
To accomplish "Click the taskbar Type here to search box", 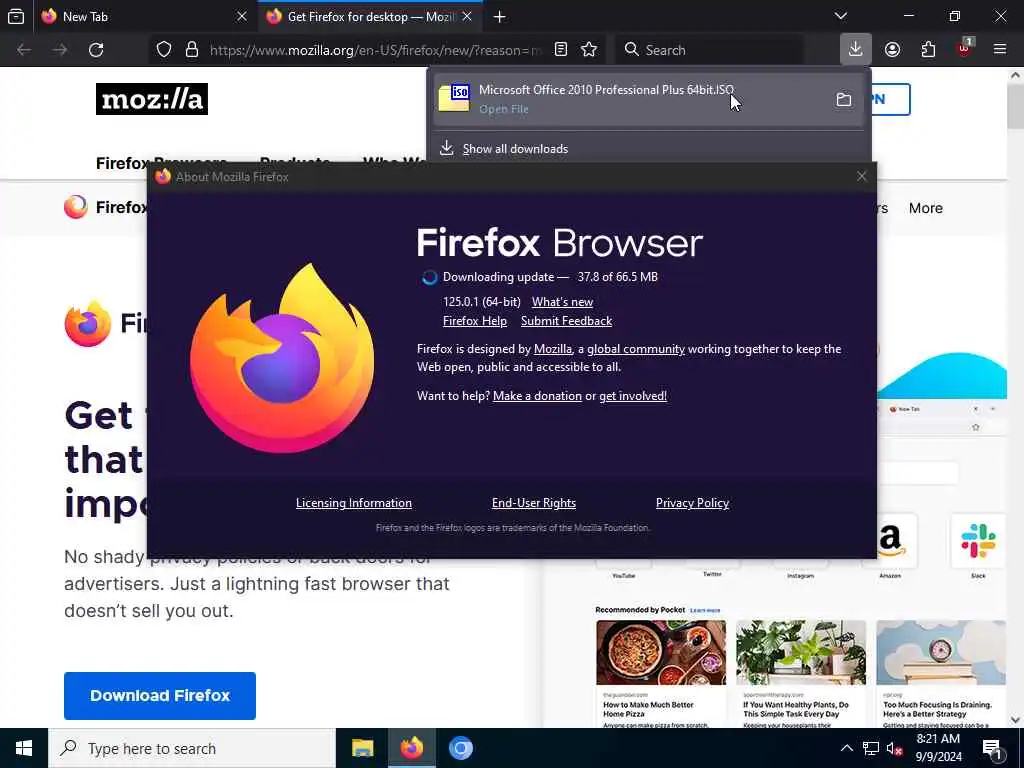I will point(192,748).
